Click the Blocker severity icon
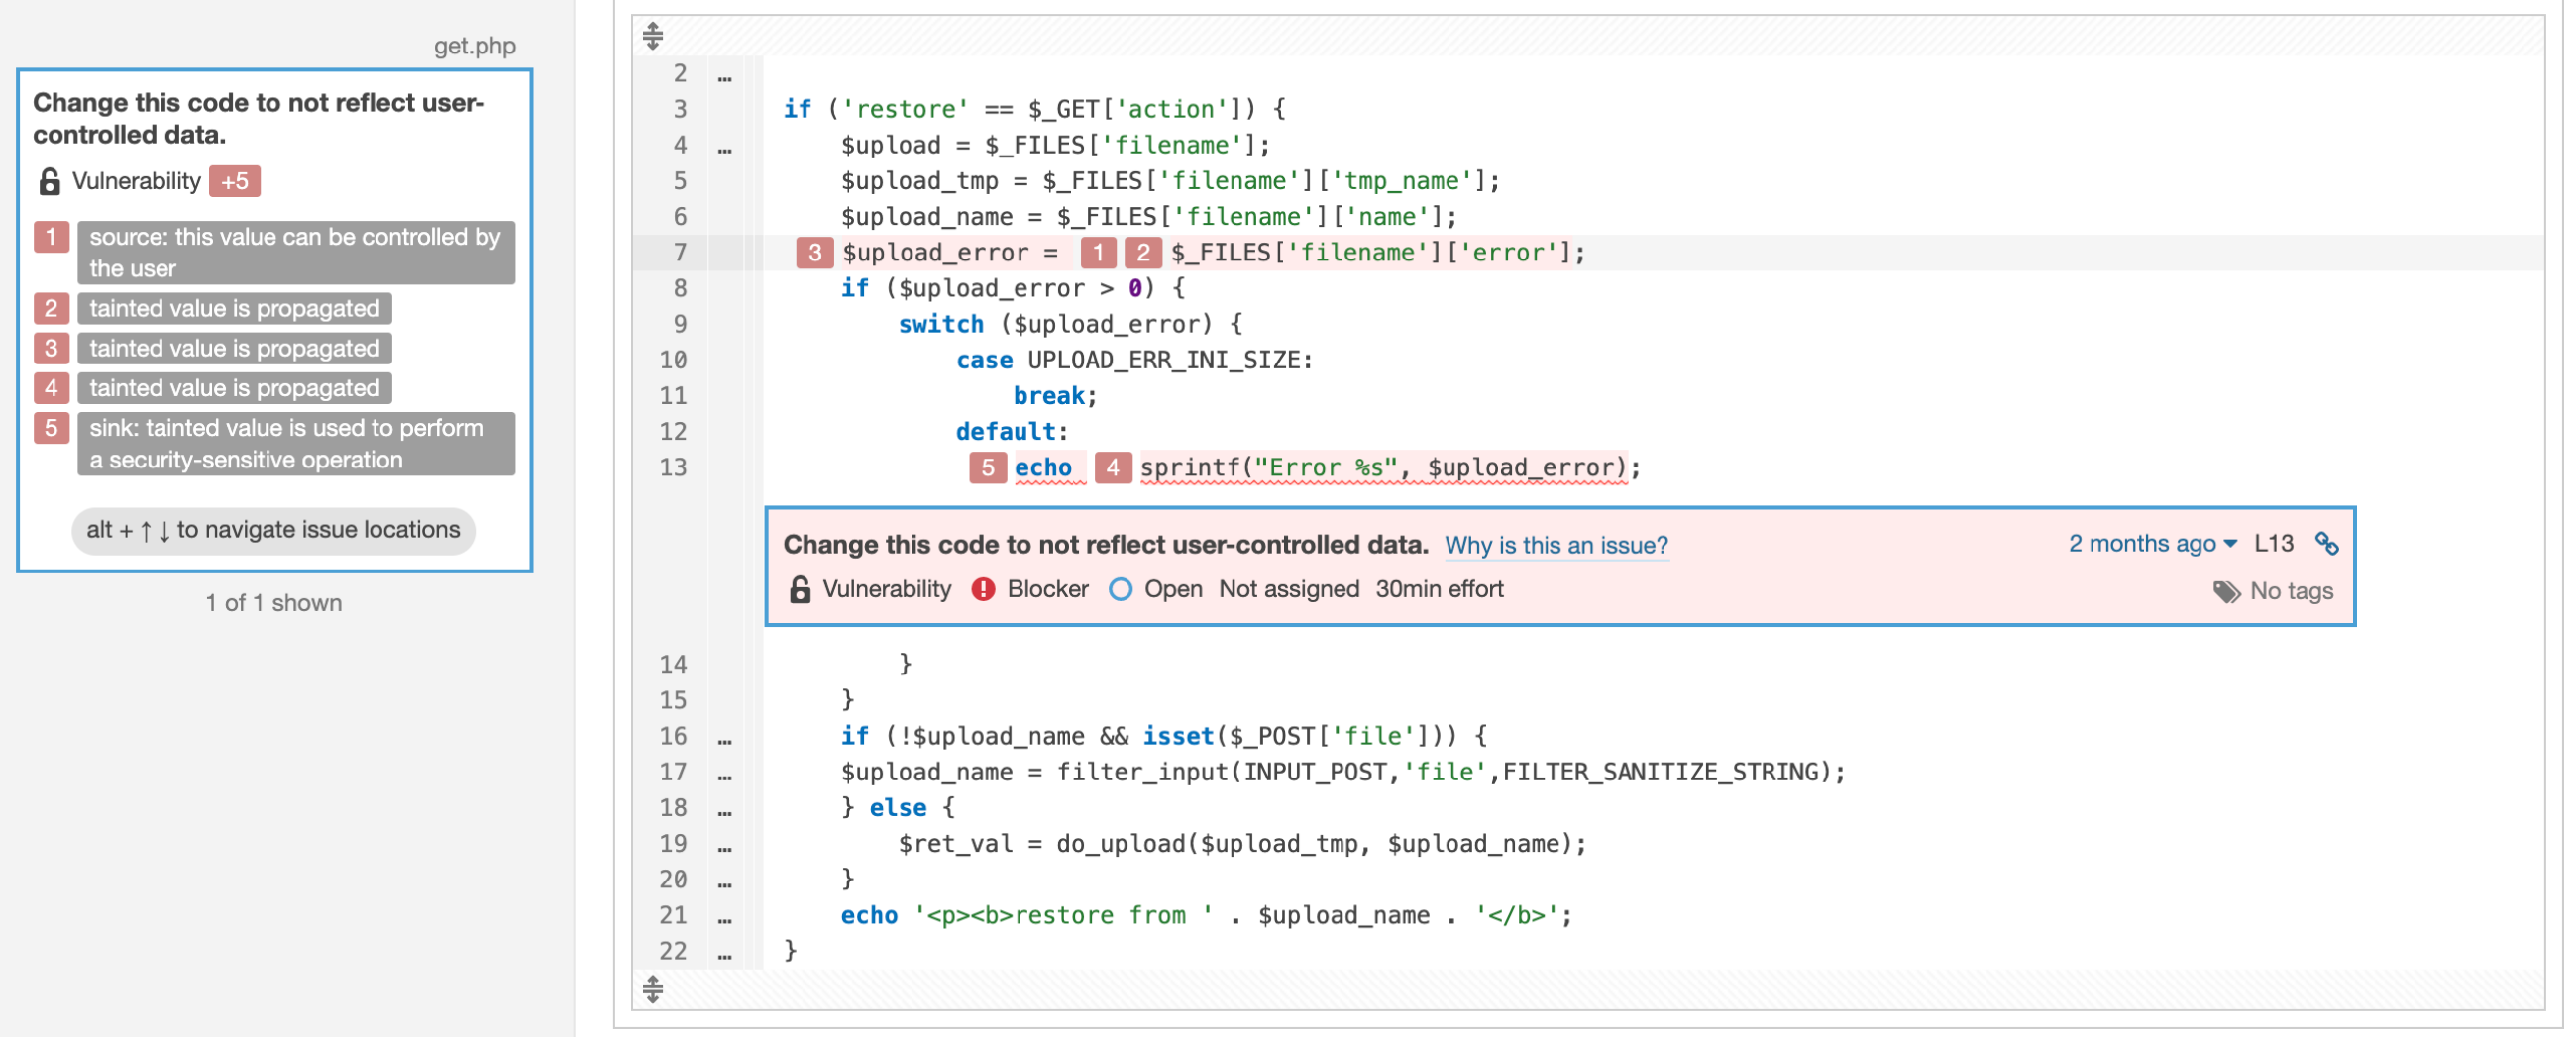Screen dimensions: 2576x1037 tap(983, 589)
